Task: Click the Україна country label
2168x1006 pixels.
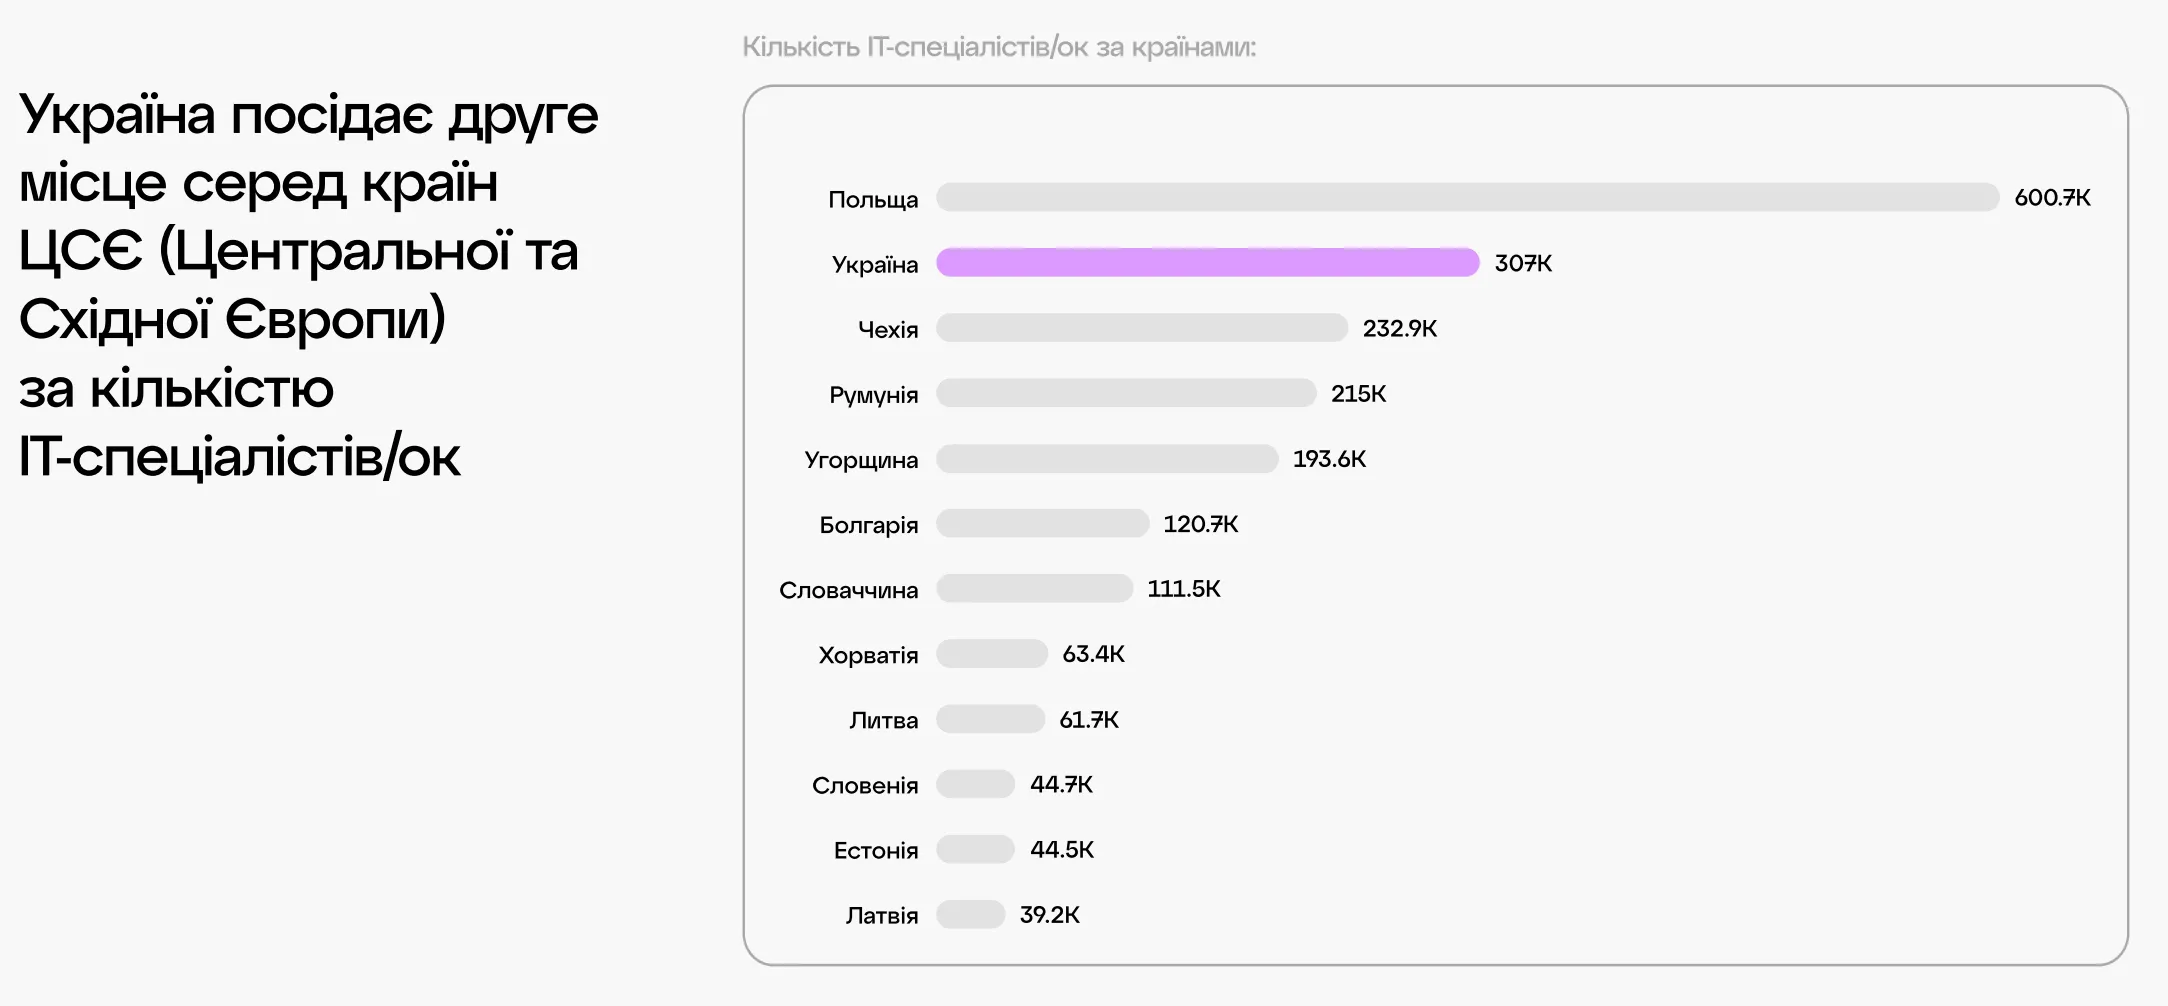Action: point(875,265)
